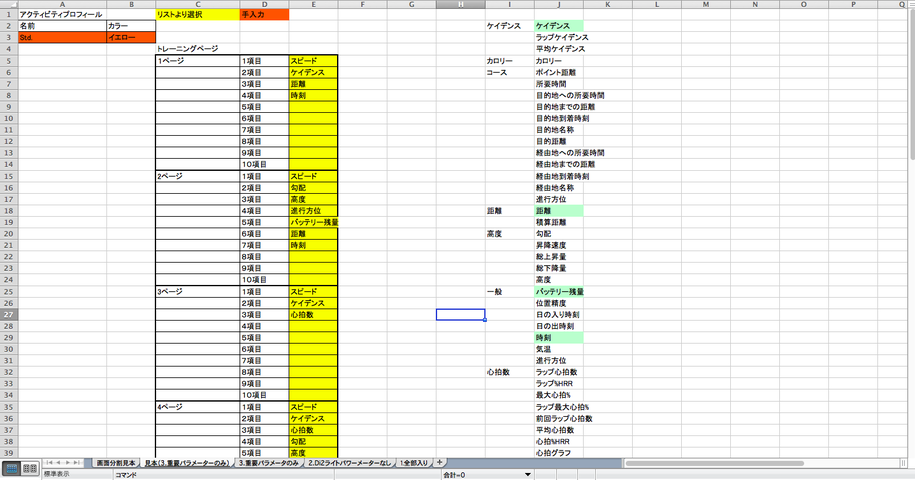Click the 名前 header cell
This screenshot has width=915, height=480.
click(62, 26)
